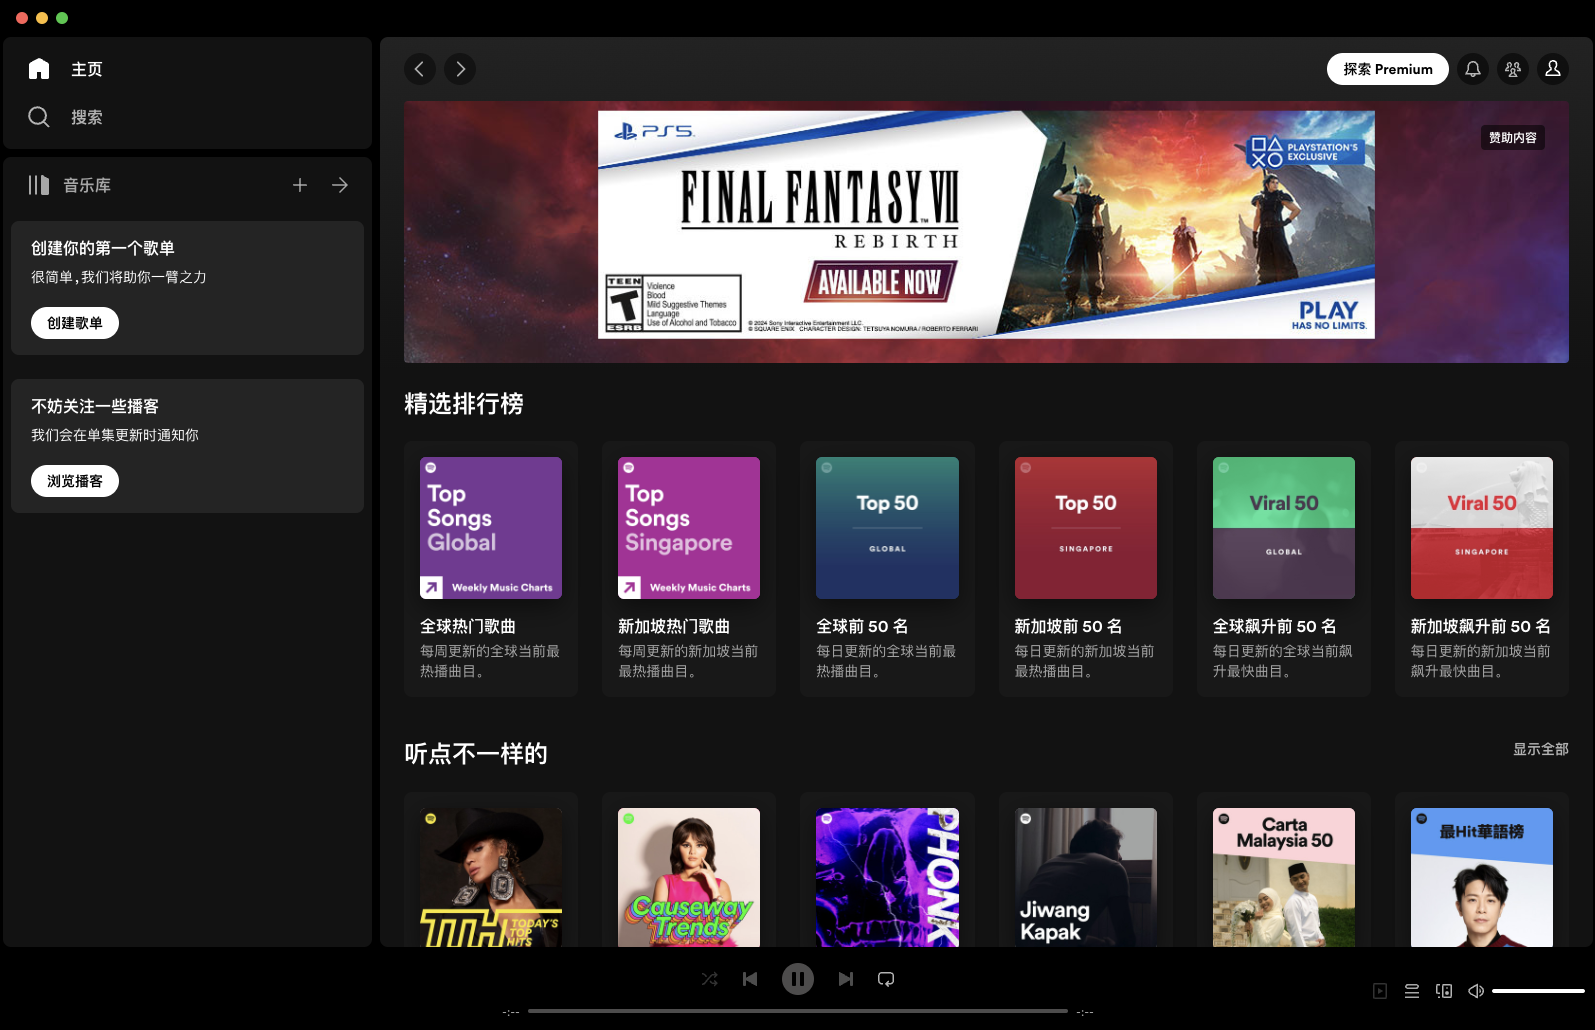Open friend activity icon

tap(1513, 69)
